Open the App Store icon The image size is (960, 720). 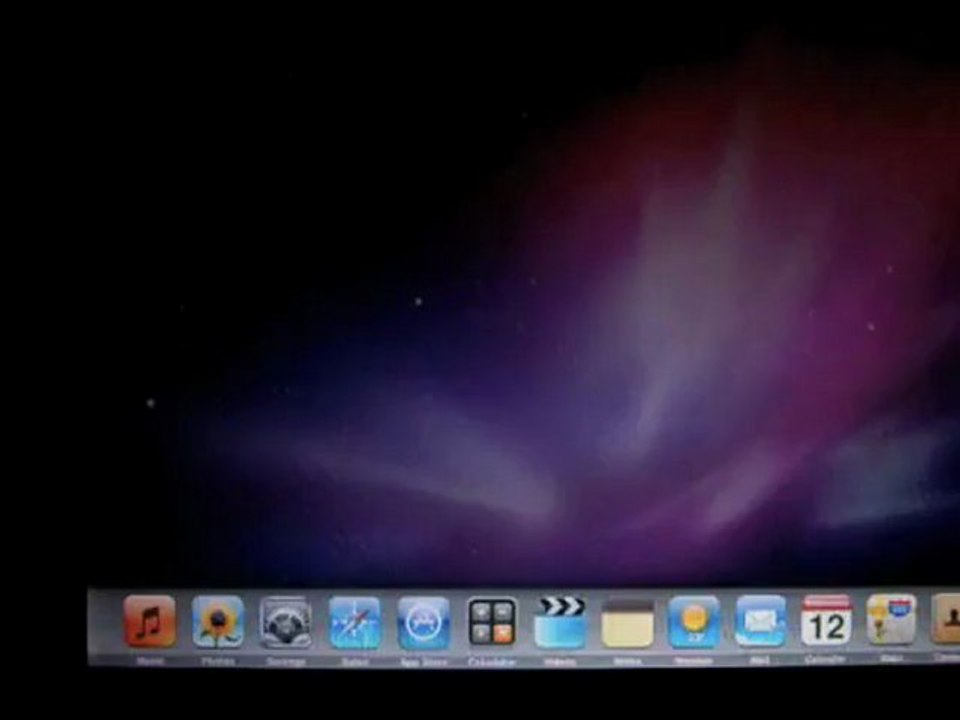click(x=423, y=623)
